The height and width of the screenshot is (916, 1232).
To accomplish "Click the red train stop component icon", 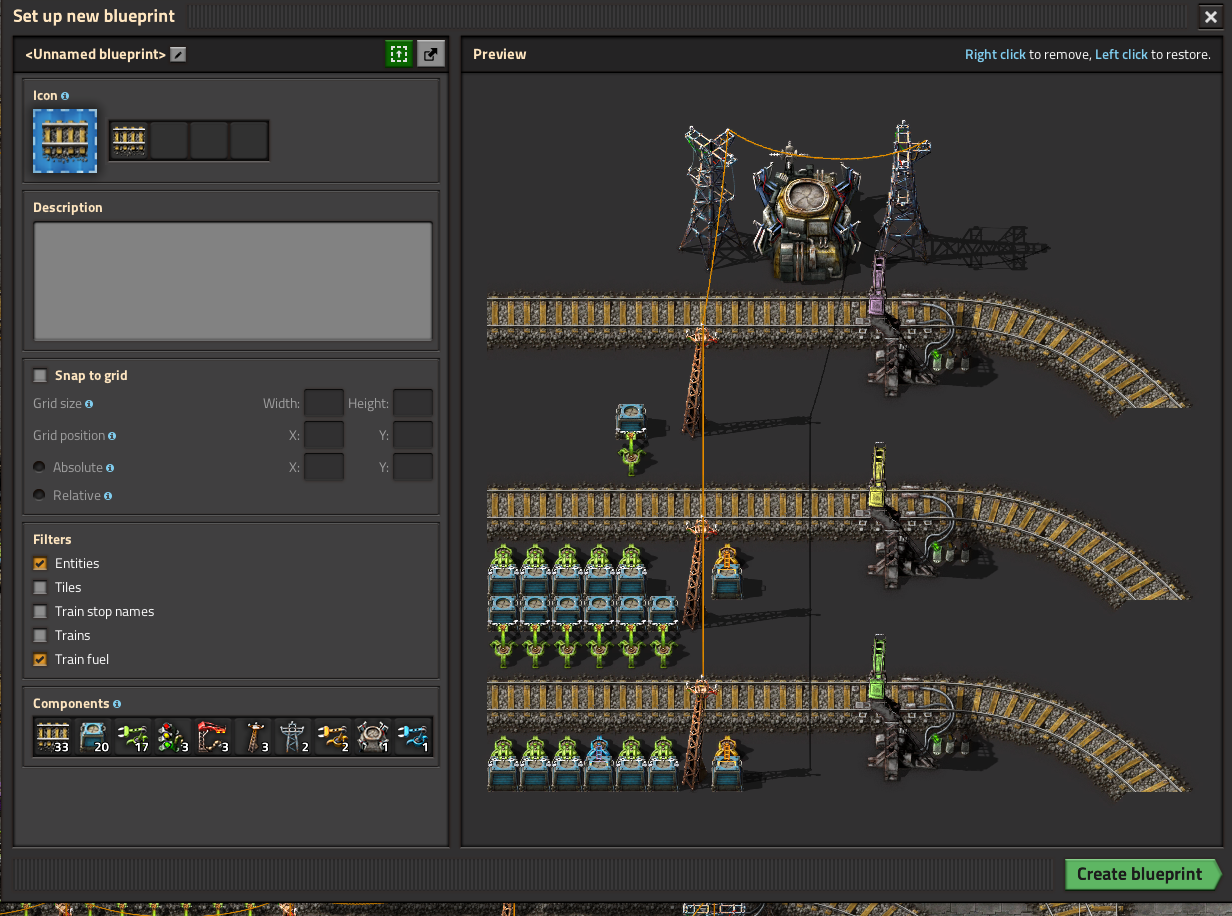I will click(x=214, y=737).
